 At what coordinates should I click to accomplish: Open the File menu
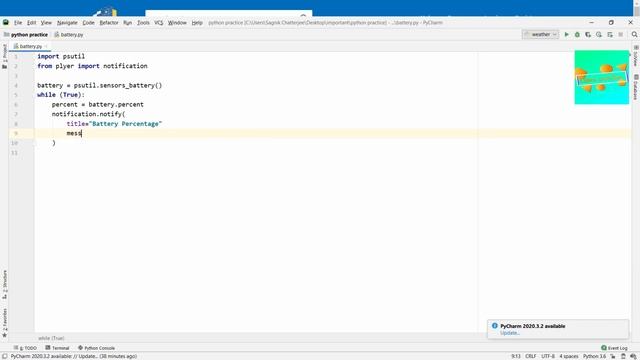[18, 23]
